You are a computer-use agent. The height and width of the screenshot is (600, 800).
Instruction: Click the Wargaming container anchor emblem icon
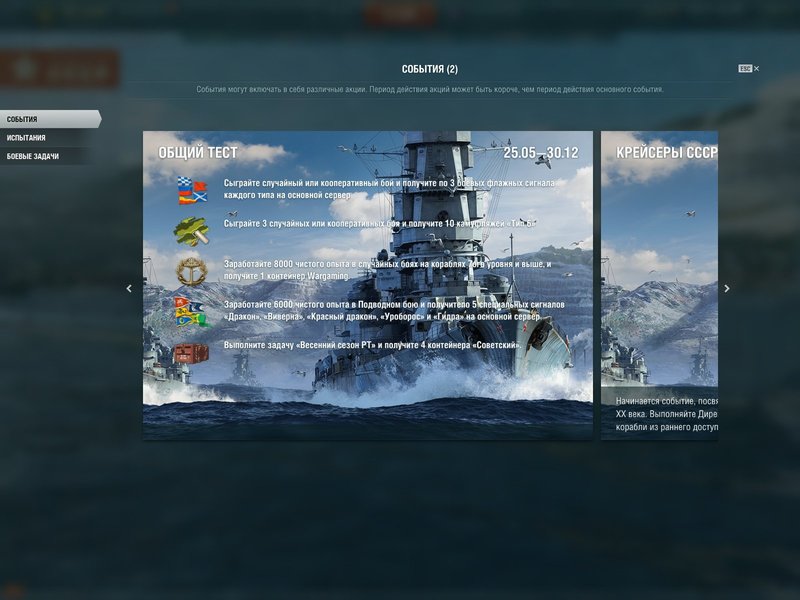click(192, 271)
